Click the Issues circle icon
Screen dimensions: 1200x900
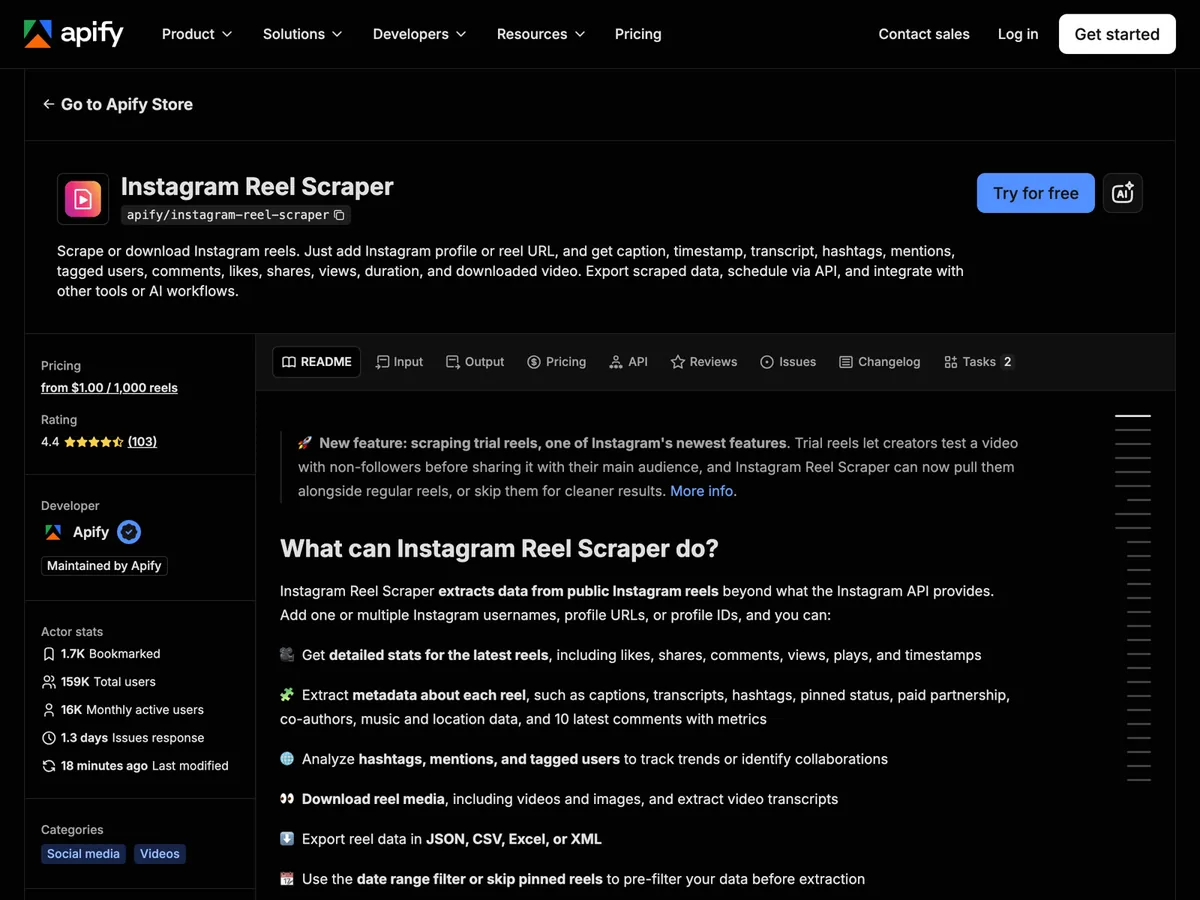767,362
